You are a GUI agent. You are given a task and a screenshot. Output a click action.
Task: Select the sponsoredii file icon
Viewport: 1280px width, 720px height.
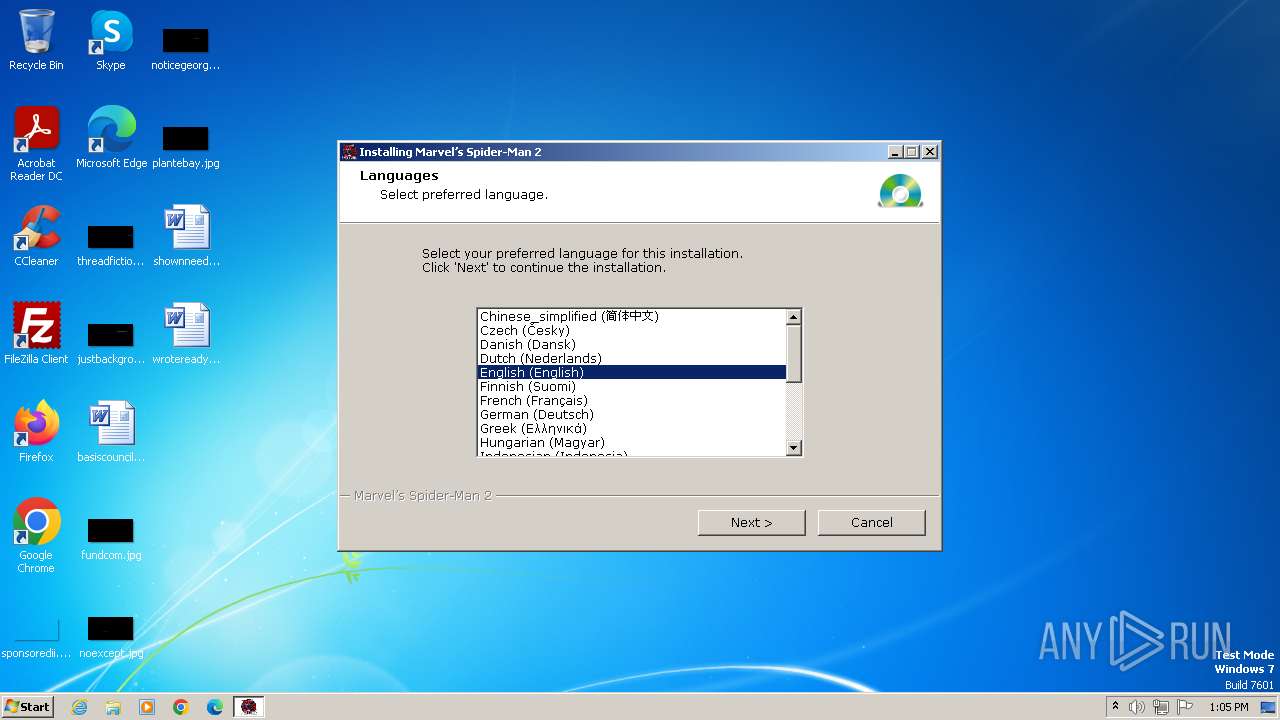(36, 636)
